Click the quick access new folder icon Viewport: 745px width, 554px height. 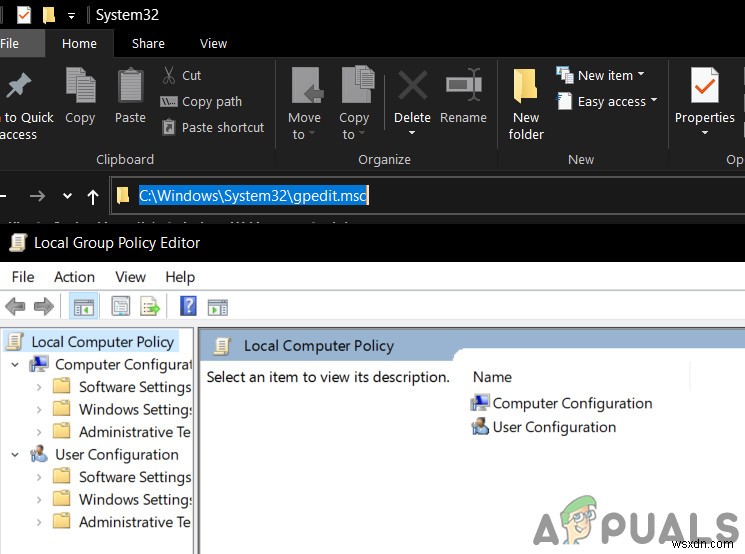pos(48,15)
